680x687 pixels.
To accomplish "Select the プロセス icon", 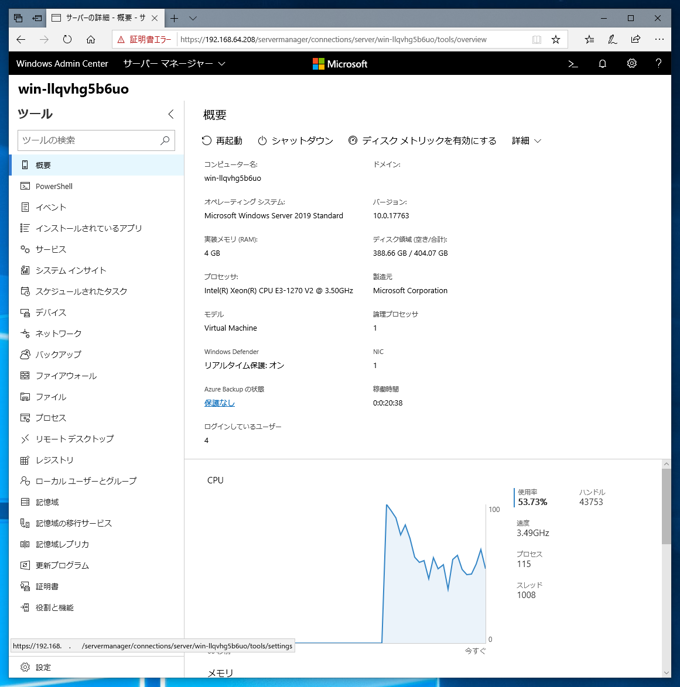I will 25,418.
